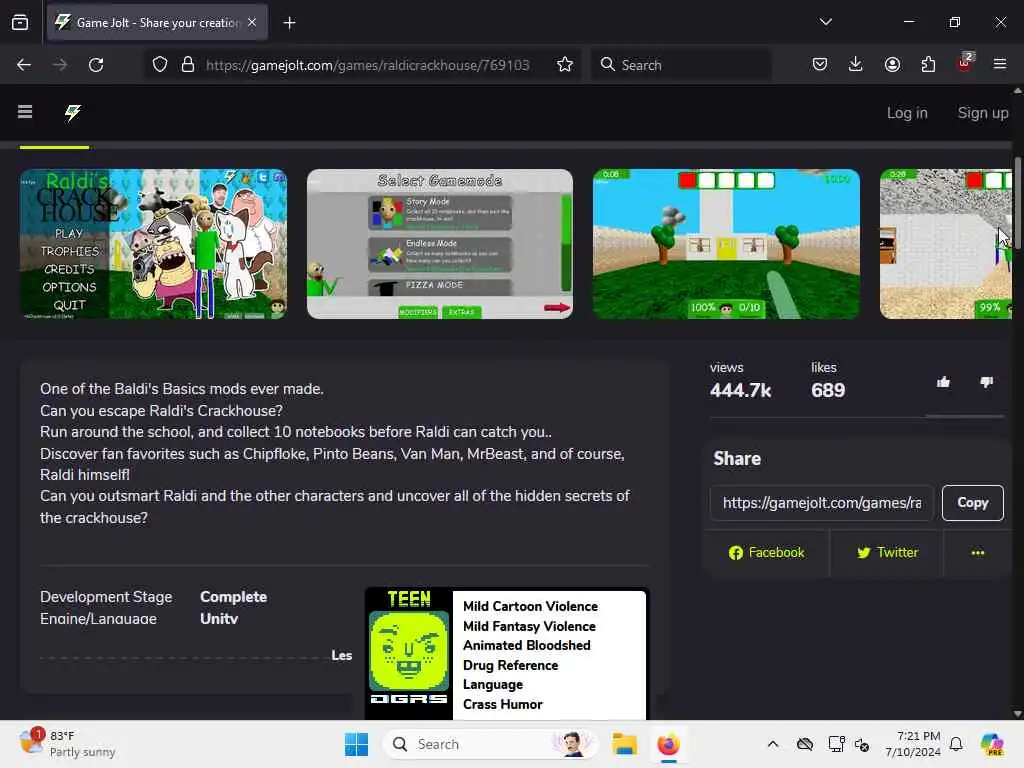Click the TEEN rating face image

click(409, 650)
